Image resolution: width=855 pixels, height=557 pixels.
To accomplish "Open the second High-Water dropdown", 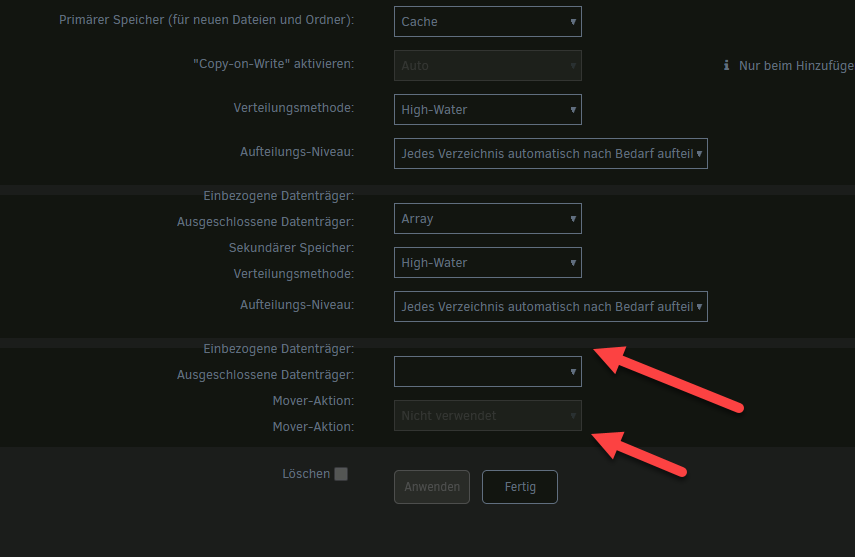I will click(487, 262).
